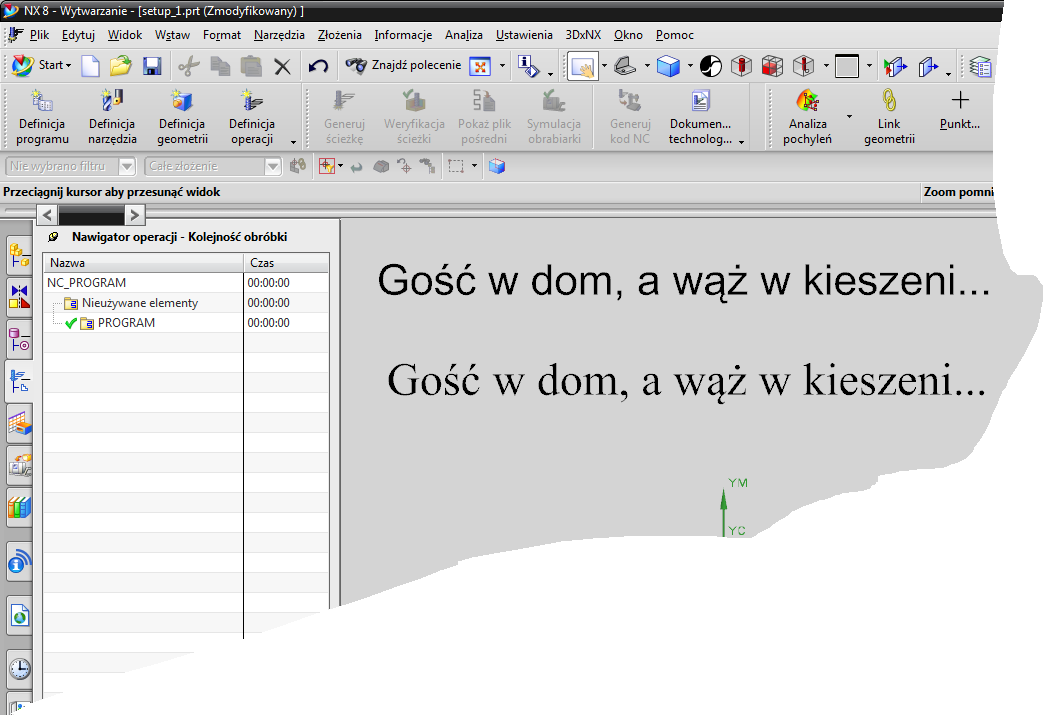The image size is (1044, 720).
Task: Open dropdown next to shaded cube icon
Action: point(690,66)
